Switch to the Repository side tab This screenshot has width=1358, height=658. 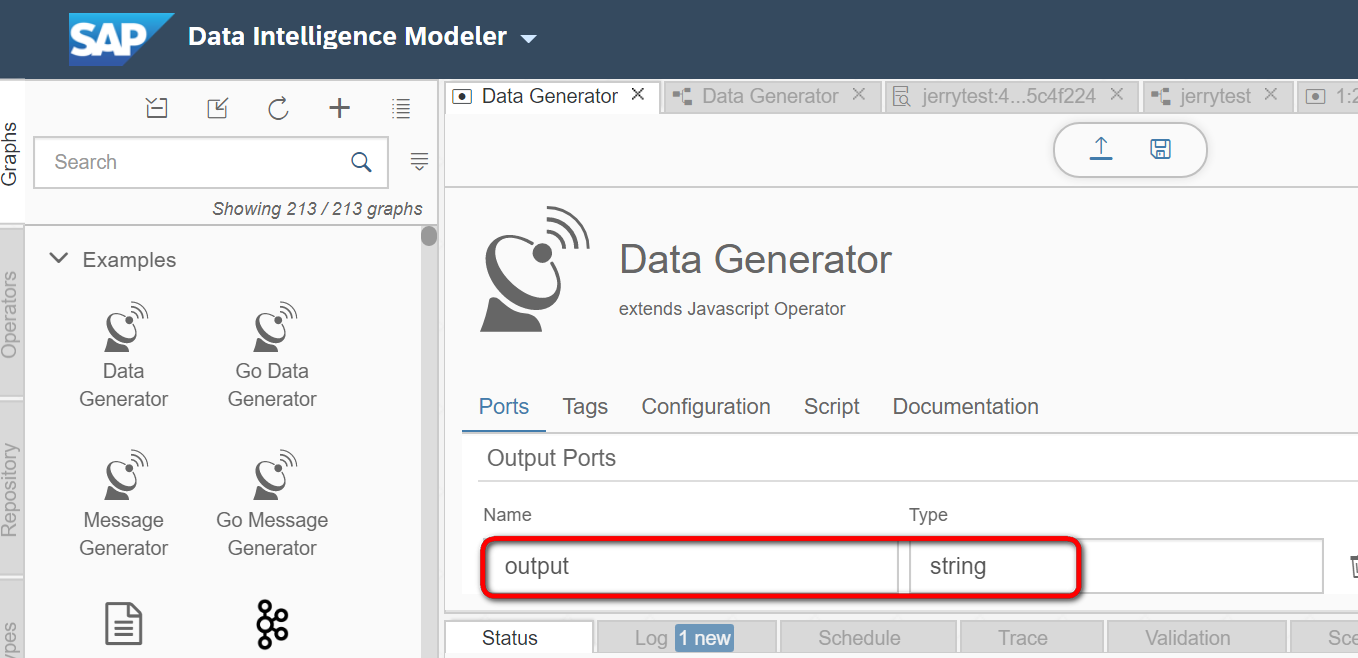10,490
